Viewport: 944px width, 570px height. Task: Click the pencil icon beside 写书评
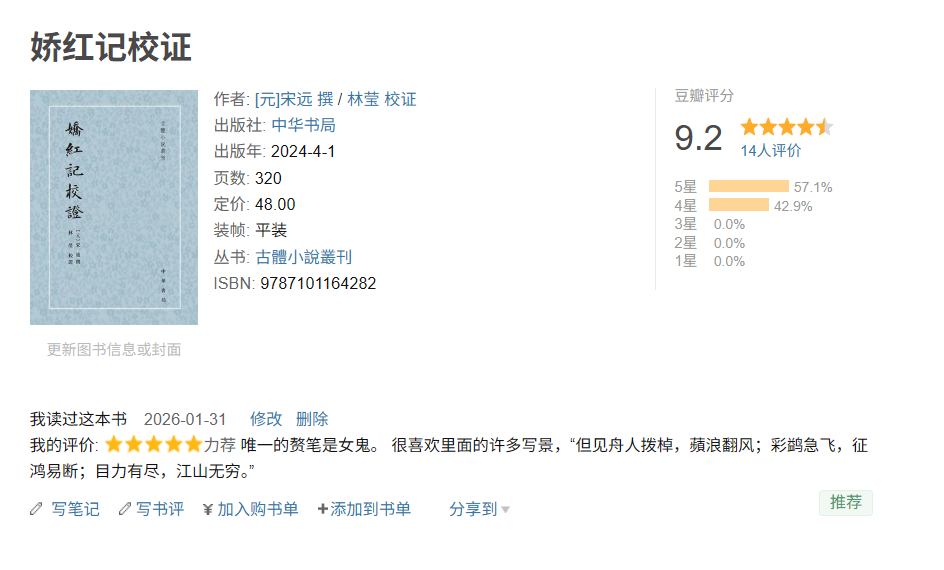(125, 509)
